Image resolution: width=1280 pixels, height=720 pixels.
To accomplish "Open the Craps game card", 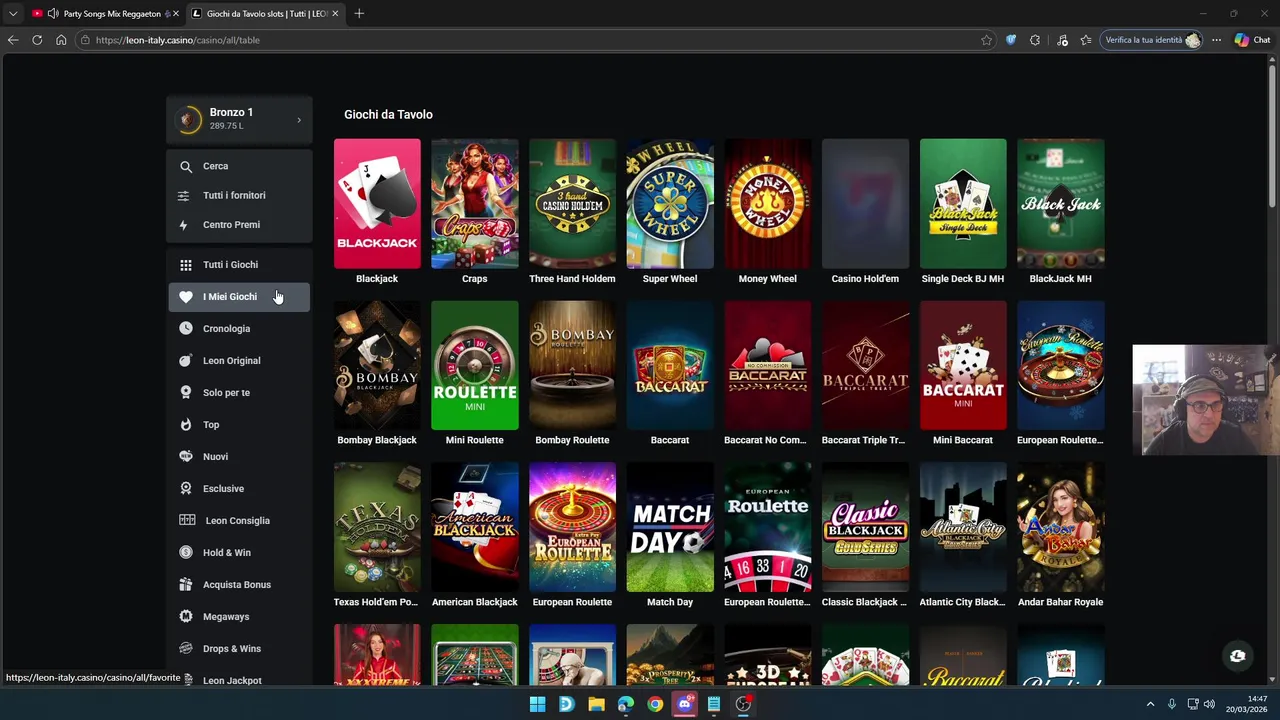I will [x=475, y=204].
